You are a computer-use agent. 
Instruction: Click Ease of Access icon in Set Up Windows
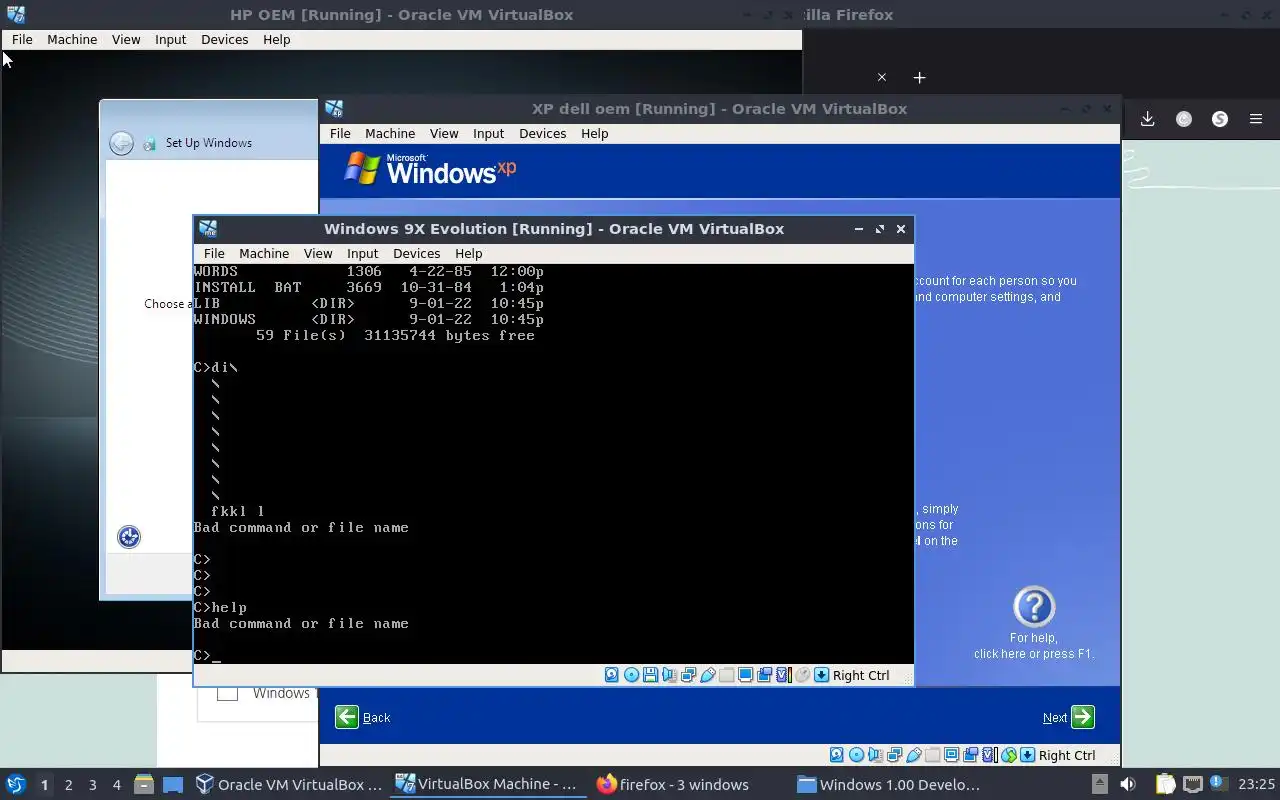[129, 537]
